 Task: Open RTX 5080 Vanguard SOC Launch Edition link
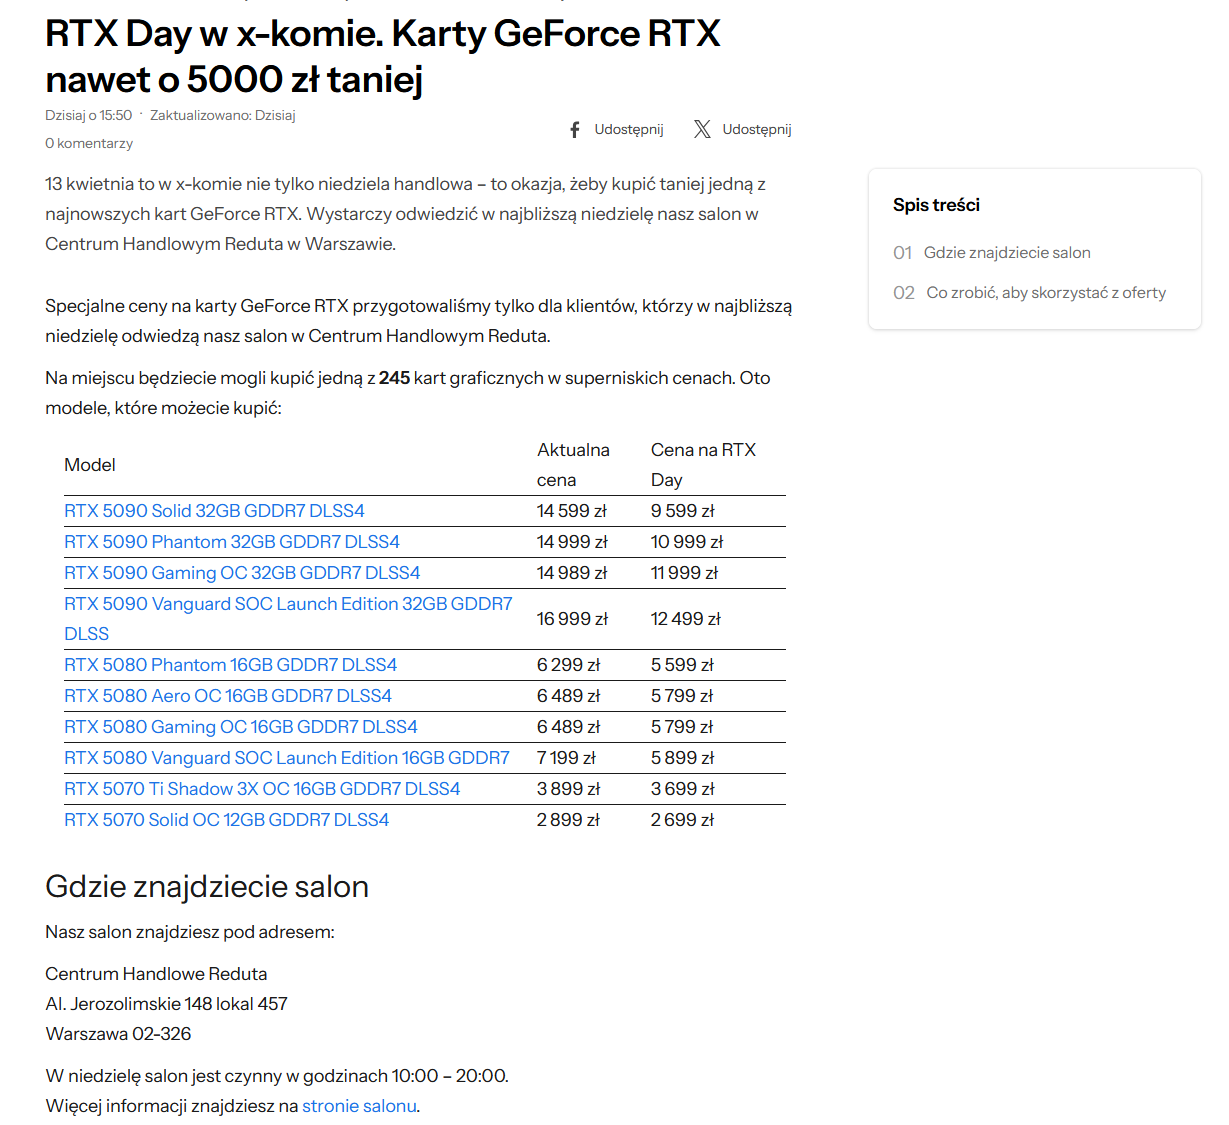point(287,758)
